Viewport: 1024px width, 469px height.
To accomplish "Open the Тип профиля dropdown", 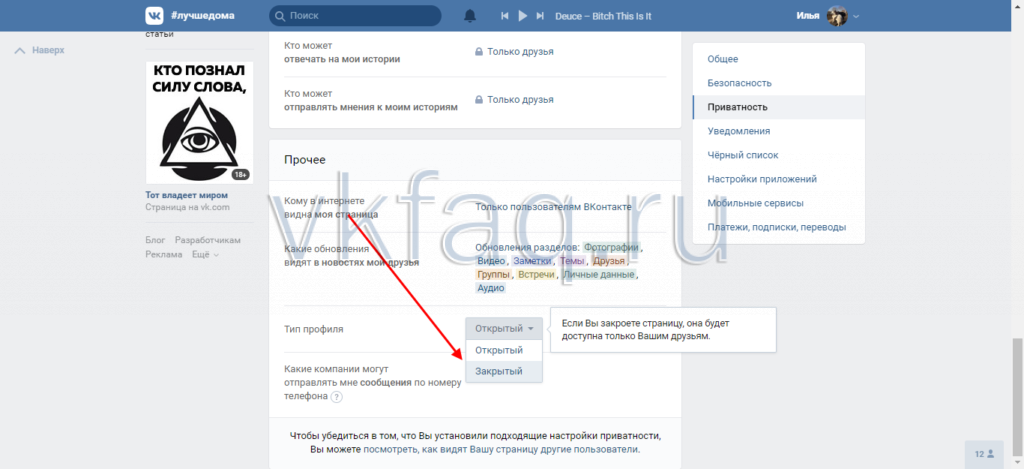I will [x=504, y=328].
